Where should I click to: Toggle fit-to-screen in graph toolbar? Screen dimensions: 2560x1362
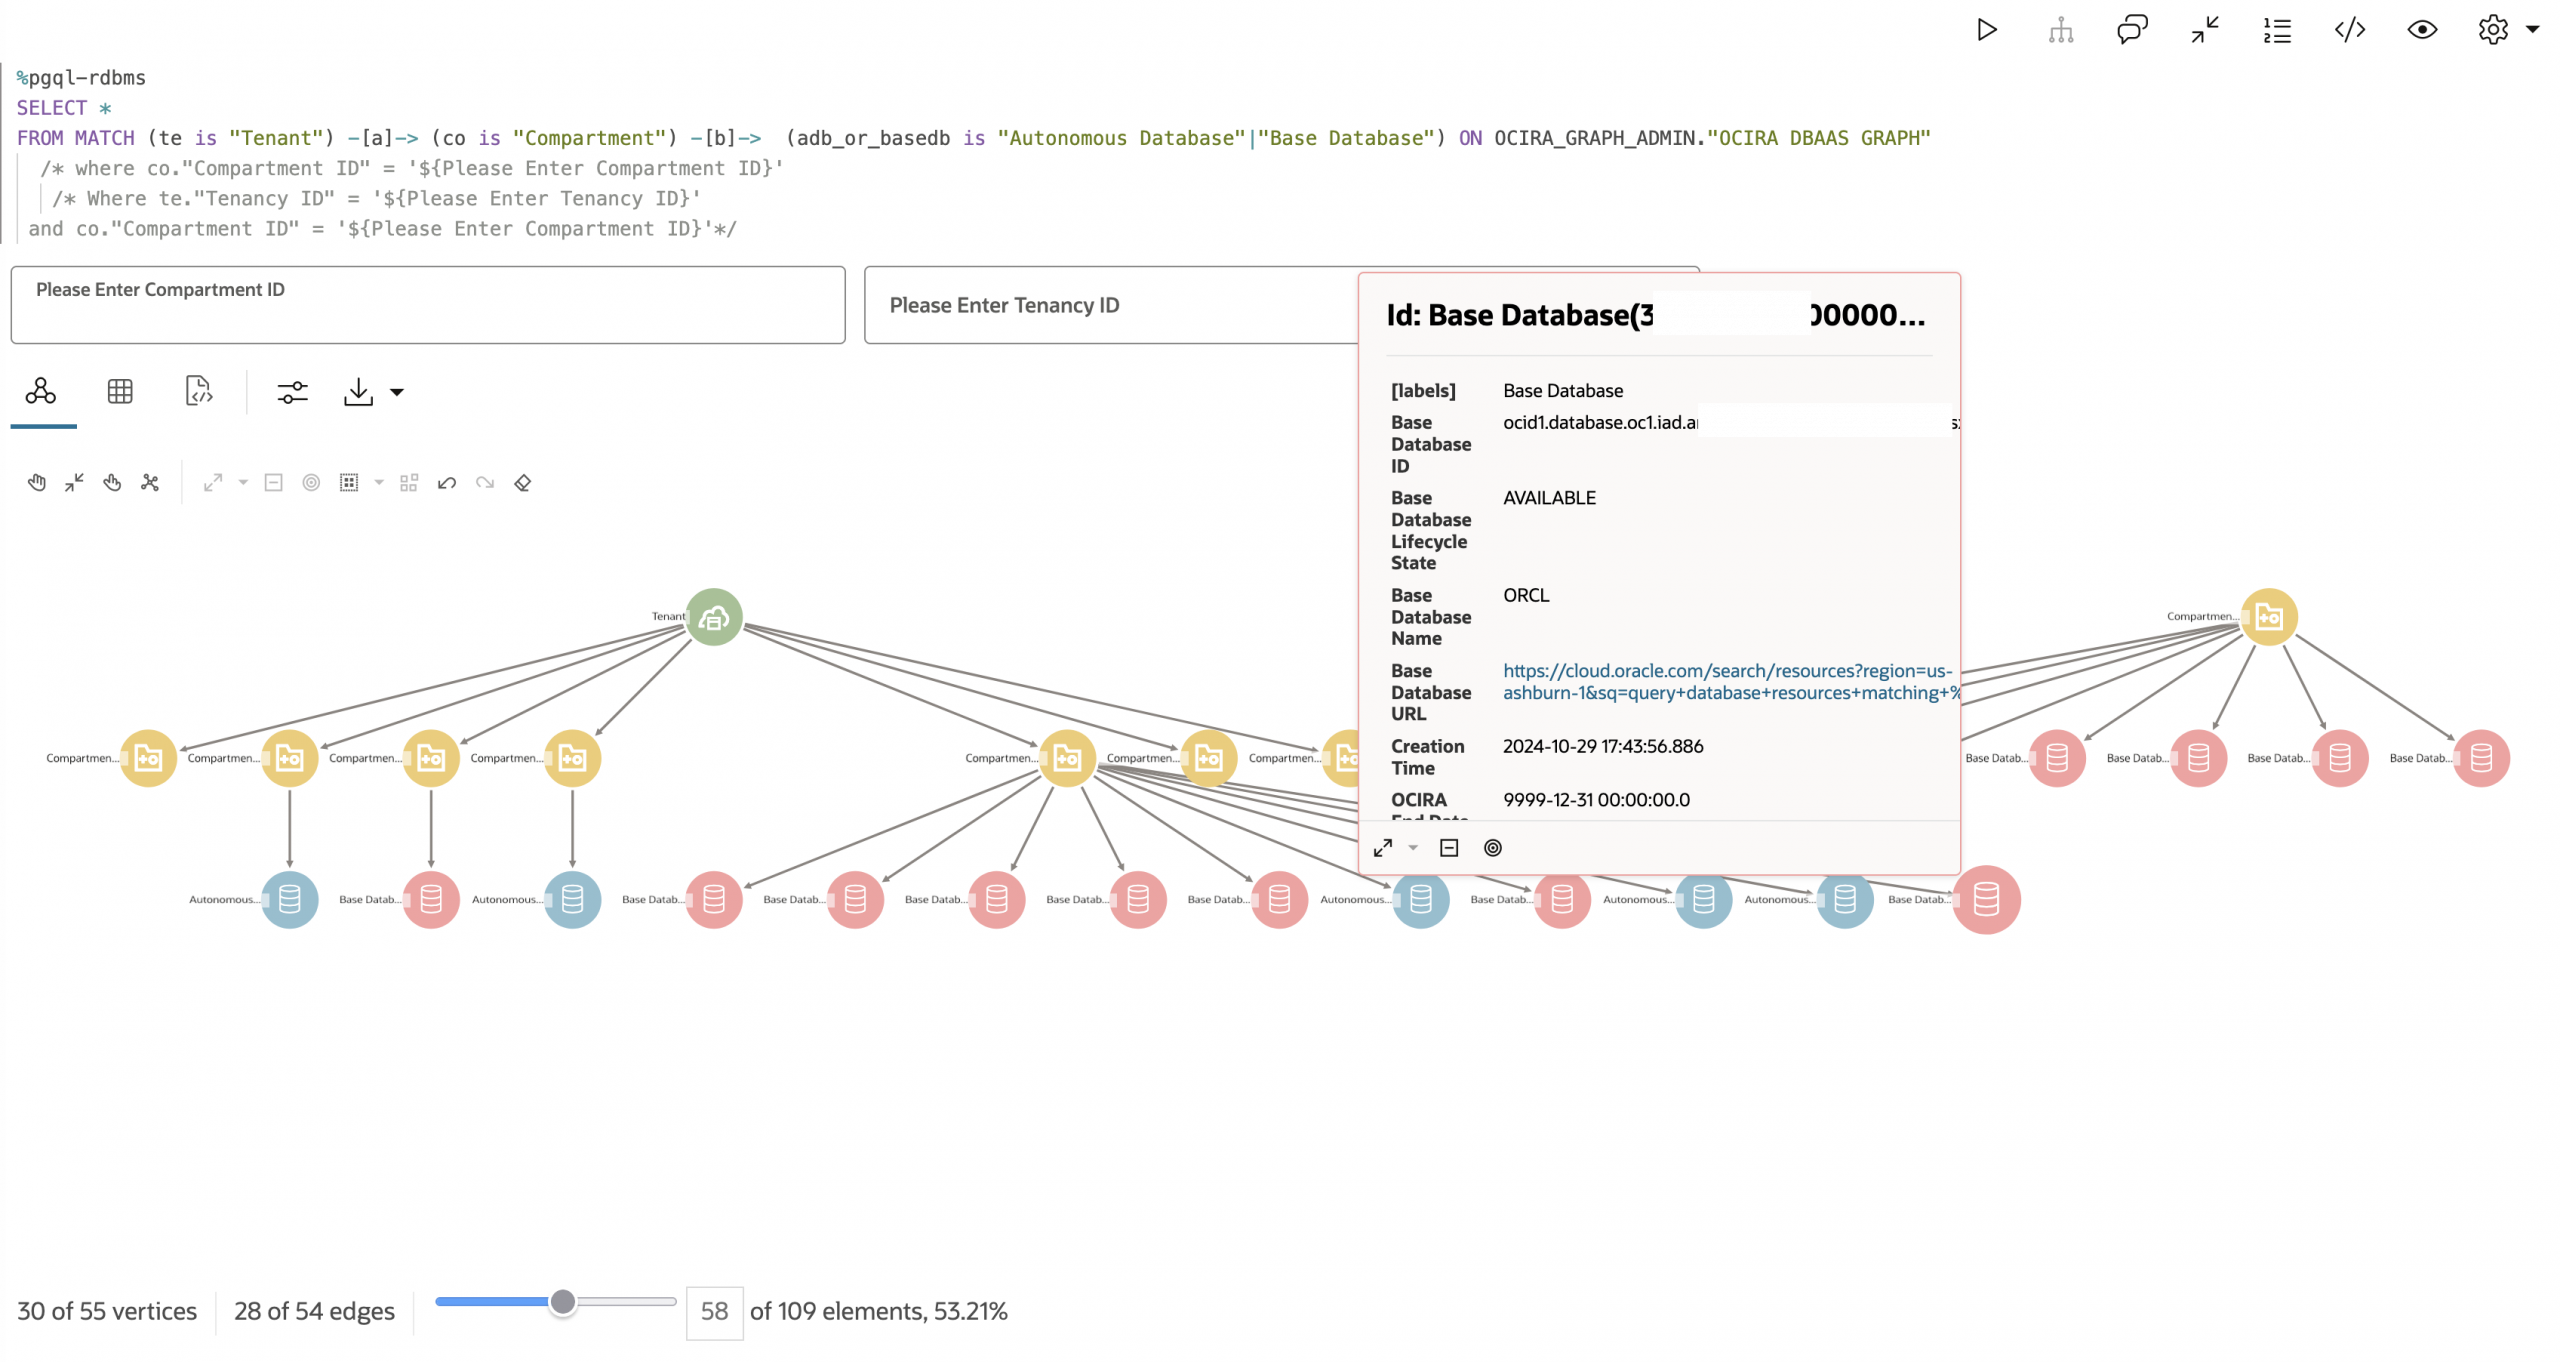[x=73, y=483]
